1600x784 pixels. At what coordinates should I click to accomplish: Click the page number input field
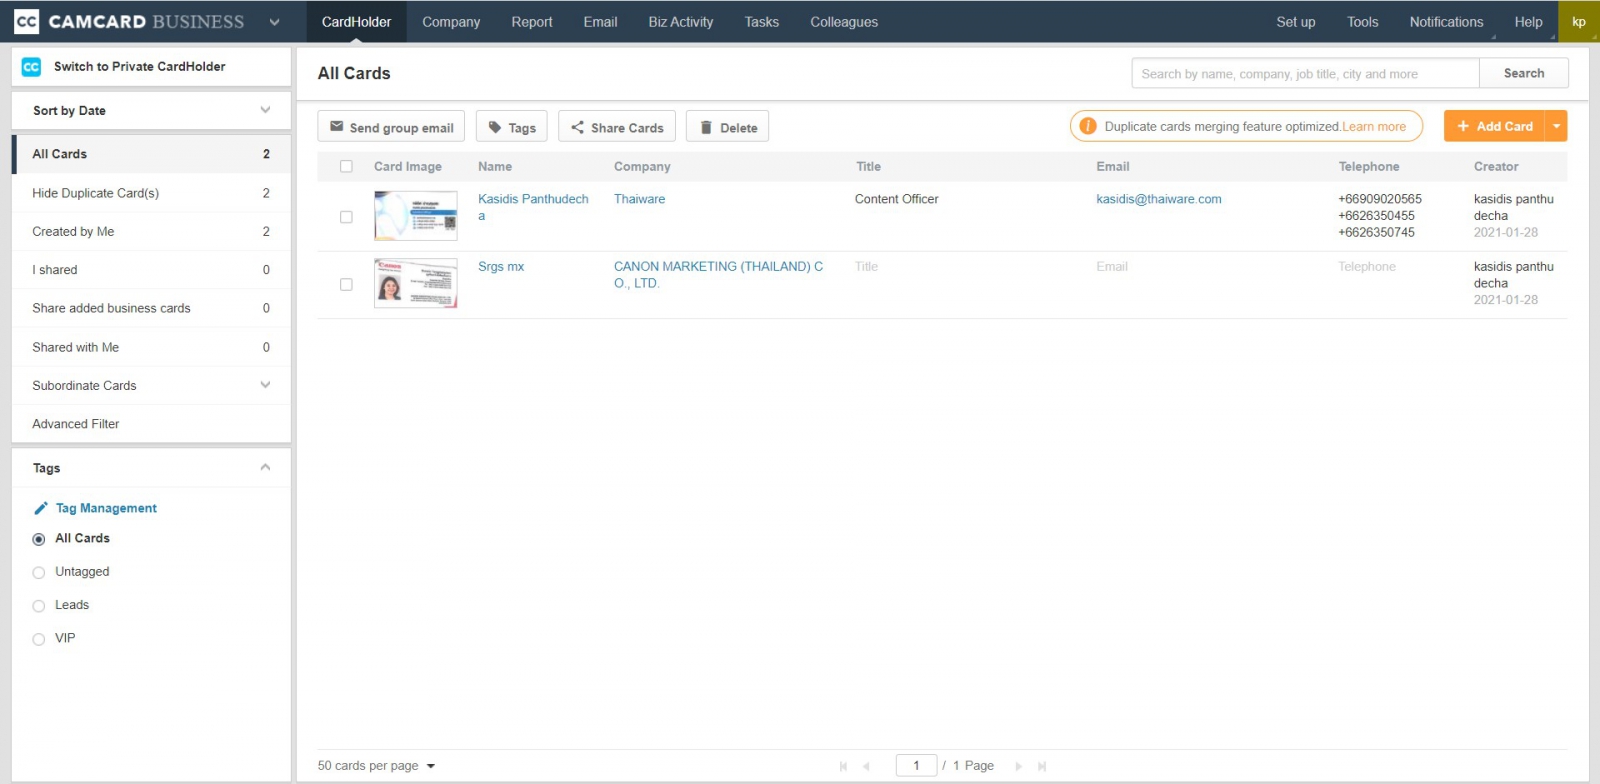tap(916, 766)
